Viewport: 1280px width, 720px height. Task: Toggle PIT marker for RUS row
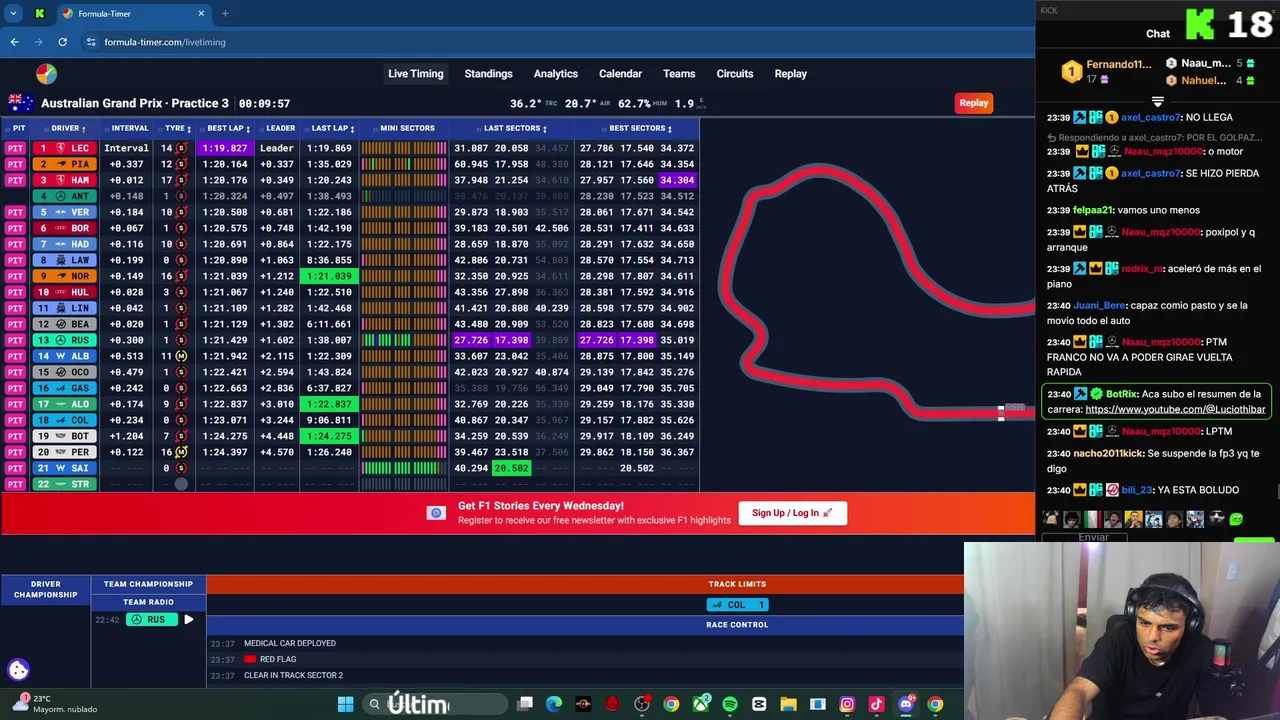pyautogui.click(x=15, y=340)
